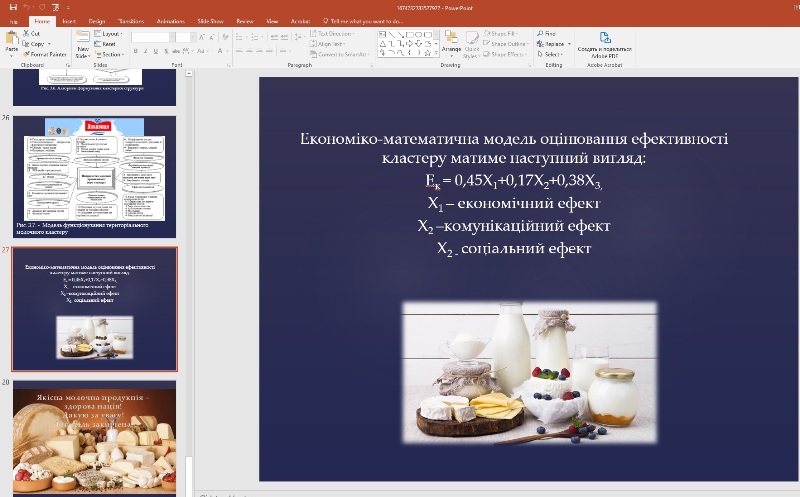Open the Select dropdown in Editing

(x=549, y=54)
